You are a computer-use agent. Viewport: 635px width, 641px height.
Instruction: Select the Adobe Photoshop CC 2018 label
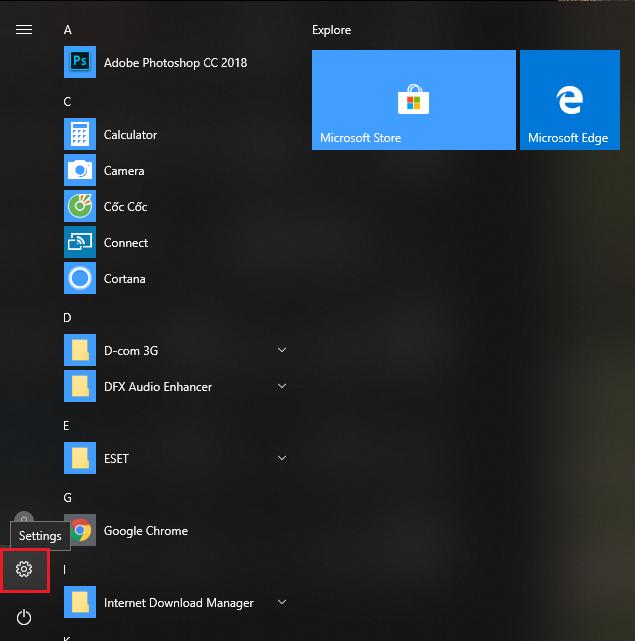[x=175, y=63]
